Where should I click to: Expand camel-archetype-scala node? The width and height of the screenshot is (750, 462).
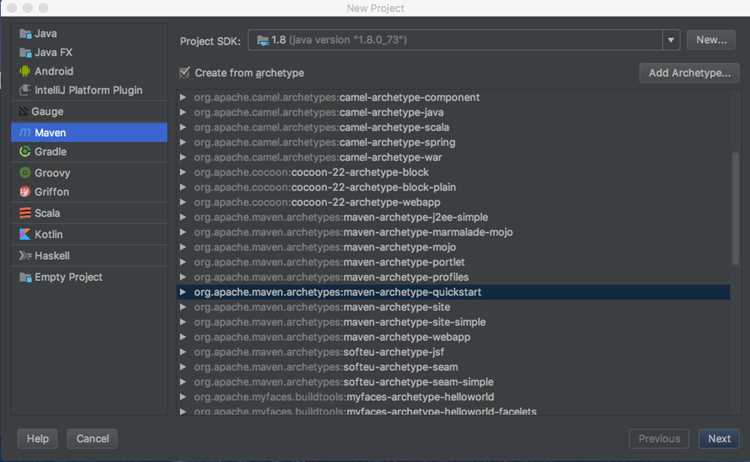point(183,127)
